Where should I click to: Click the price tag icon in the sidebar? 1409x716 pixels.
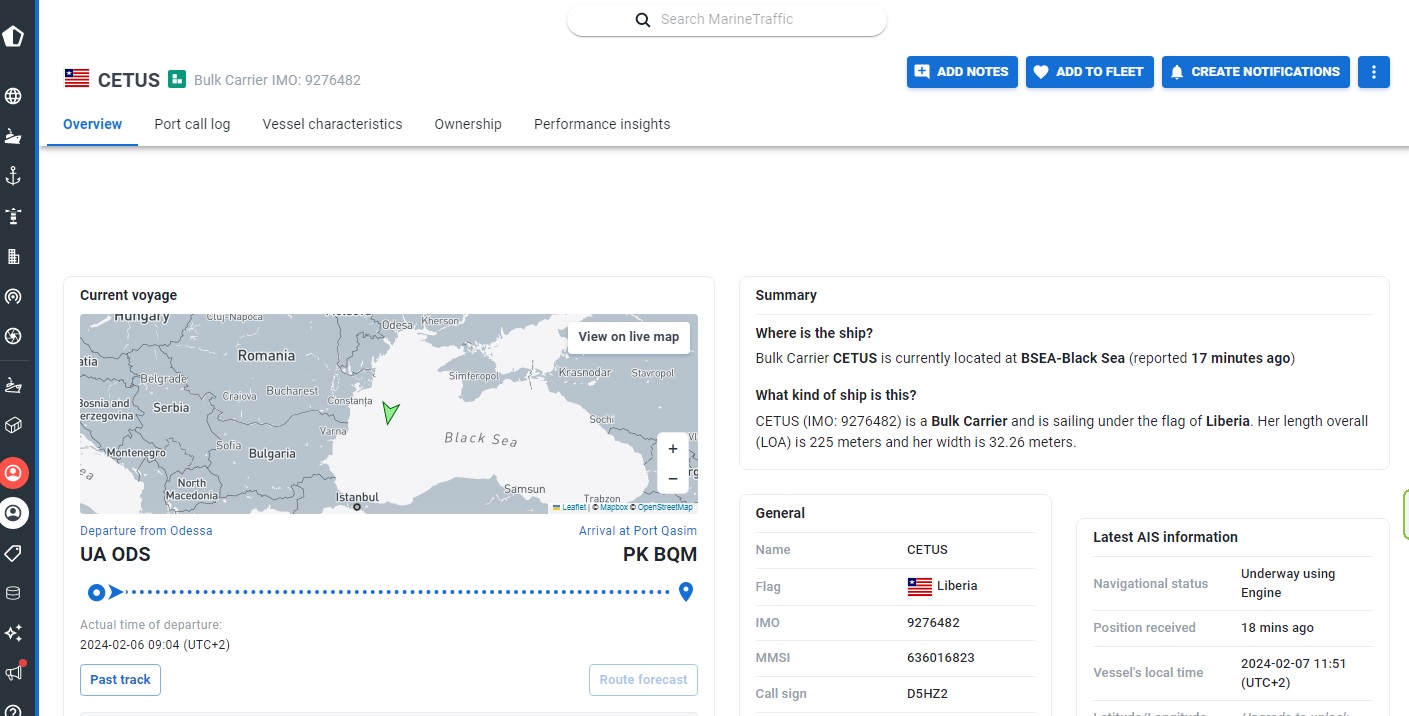point(14,553)
